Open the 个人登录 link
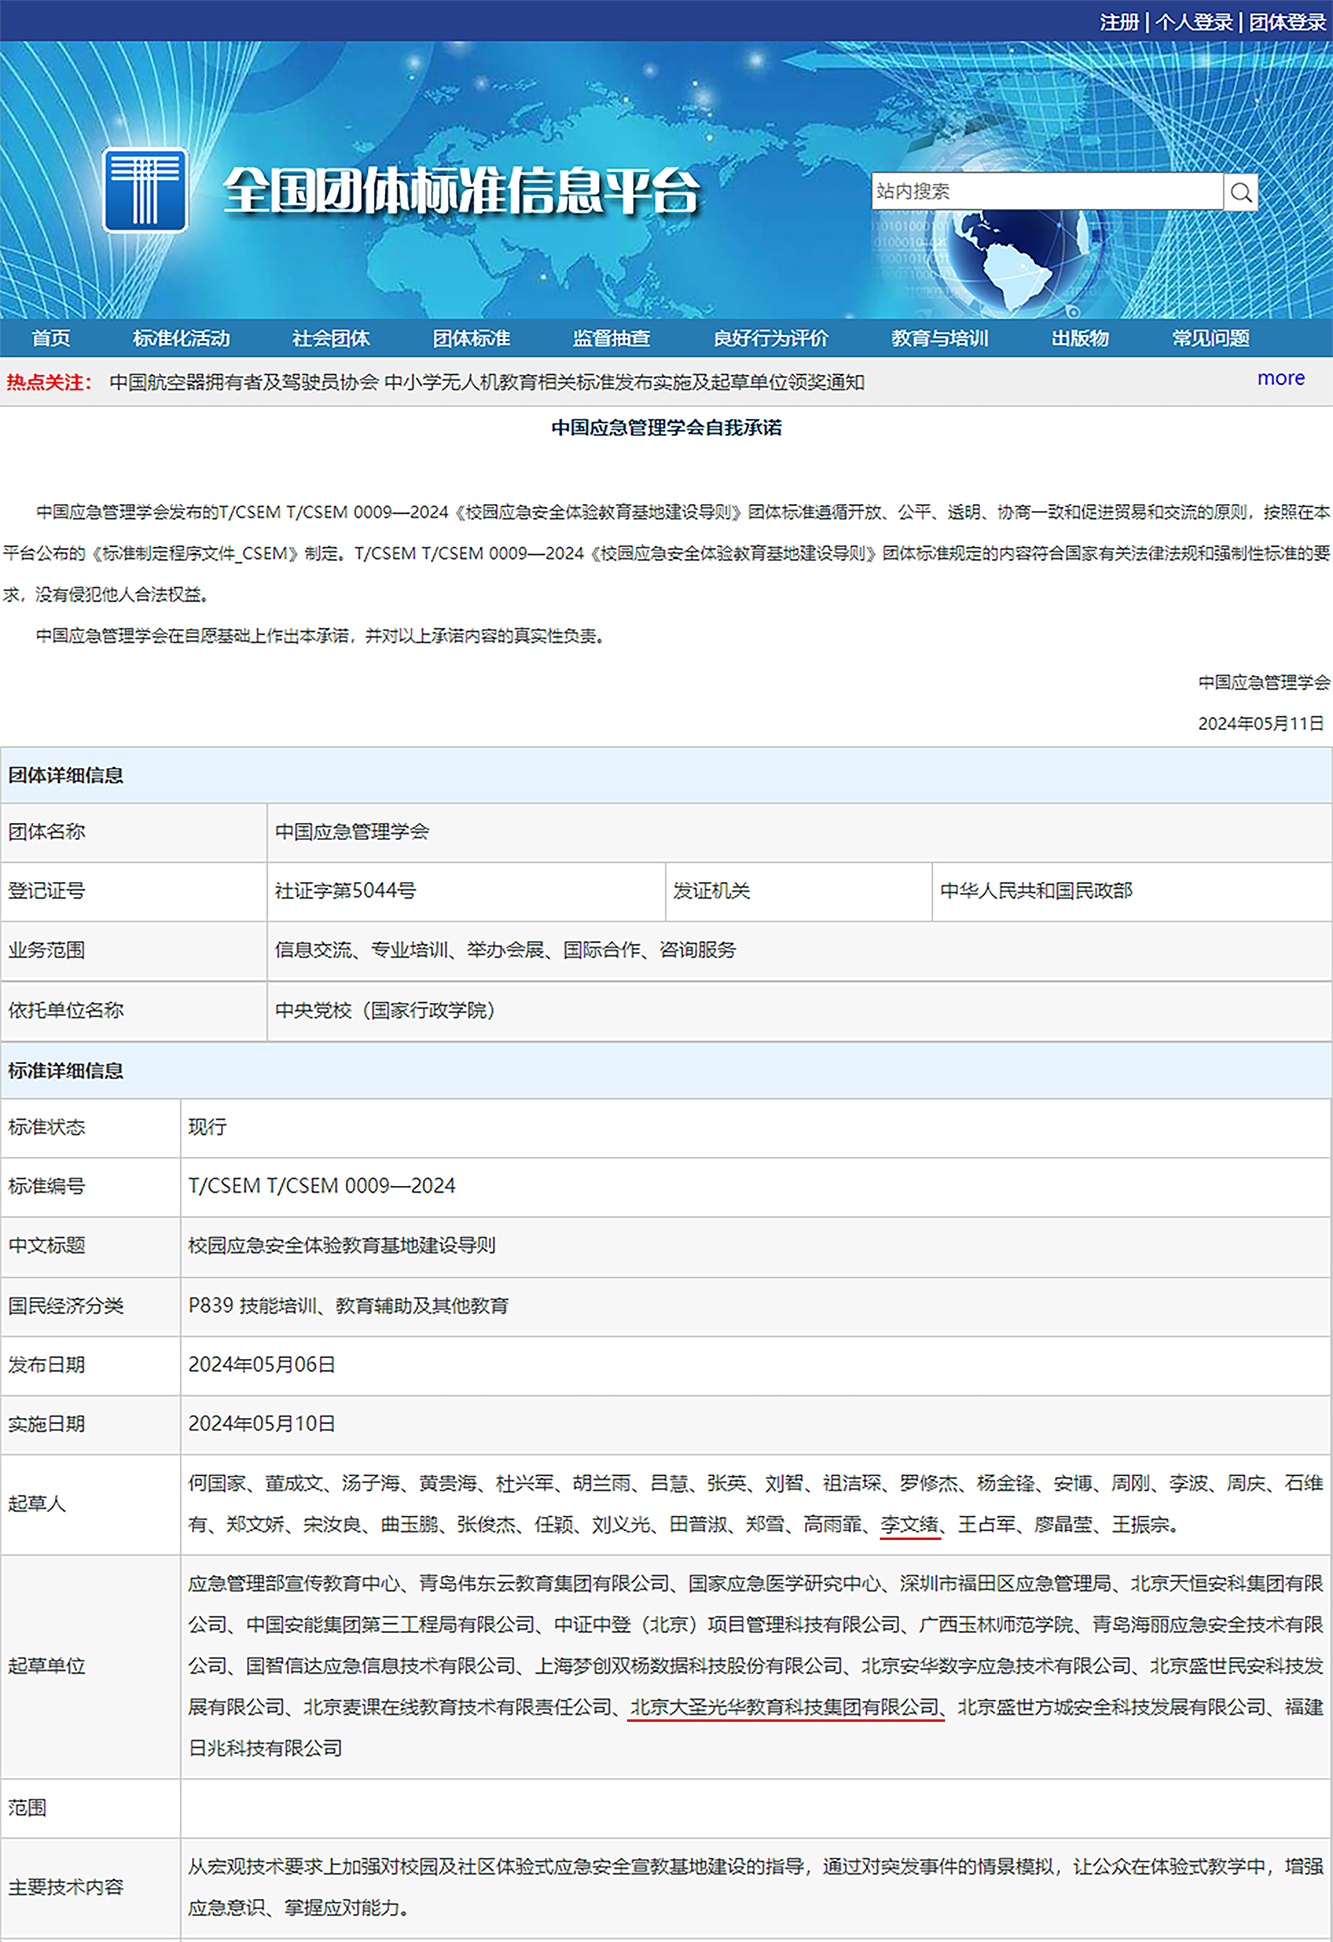 (1194, 22)
